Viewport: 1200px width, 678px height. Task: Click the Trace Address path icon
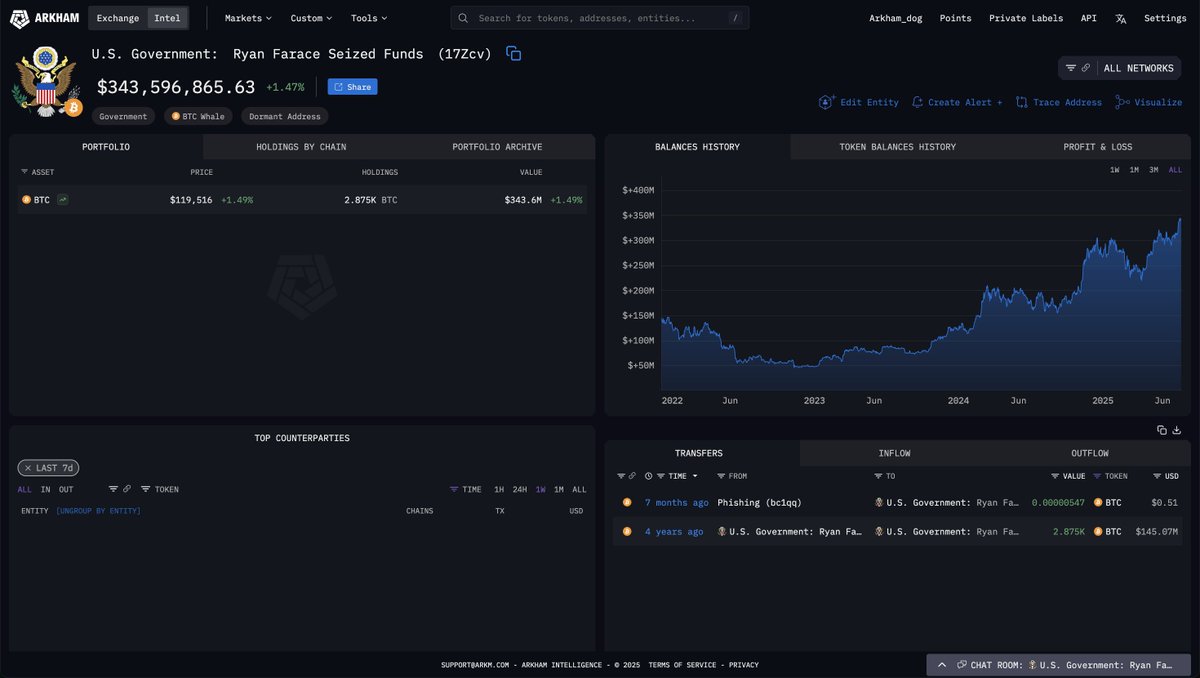(x=1021, y=102)
